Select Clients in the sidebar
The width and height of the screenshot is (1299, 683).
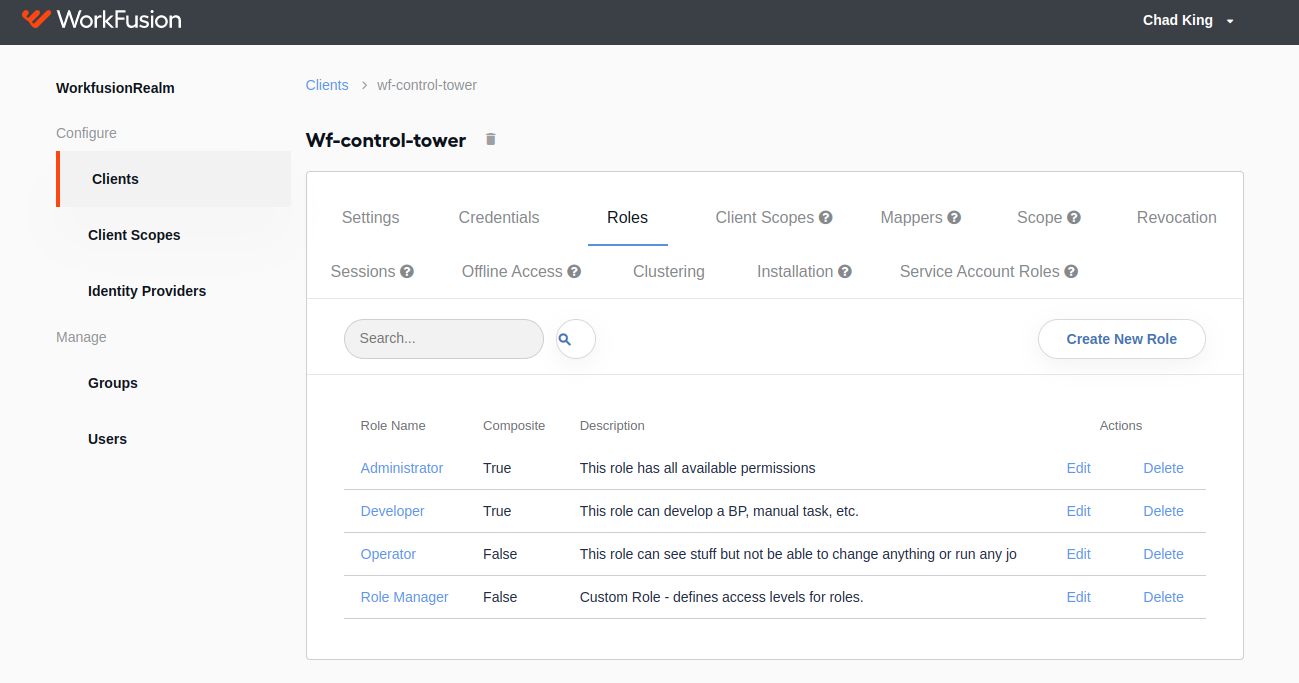point(174,179)
